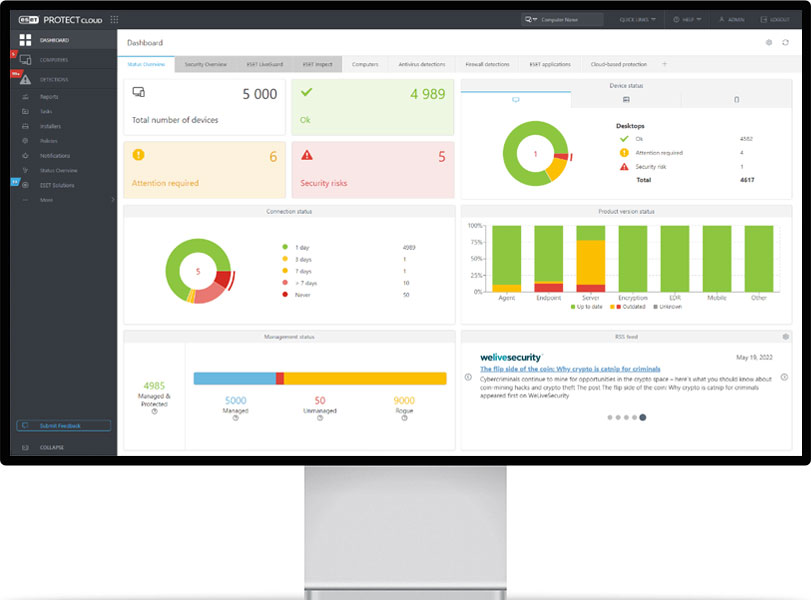Open the help icon under Managed
This screenshot has height=600, width=811.
point(235,418)
